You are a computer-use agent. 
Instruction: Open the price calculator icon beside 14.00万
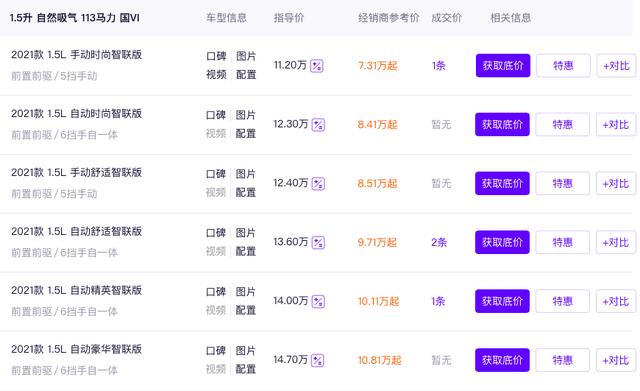pos(318,301)
